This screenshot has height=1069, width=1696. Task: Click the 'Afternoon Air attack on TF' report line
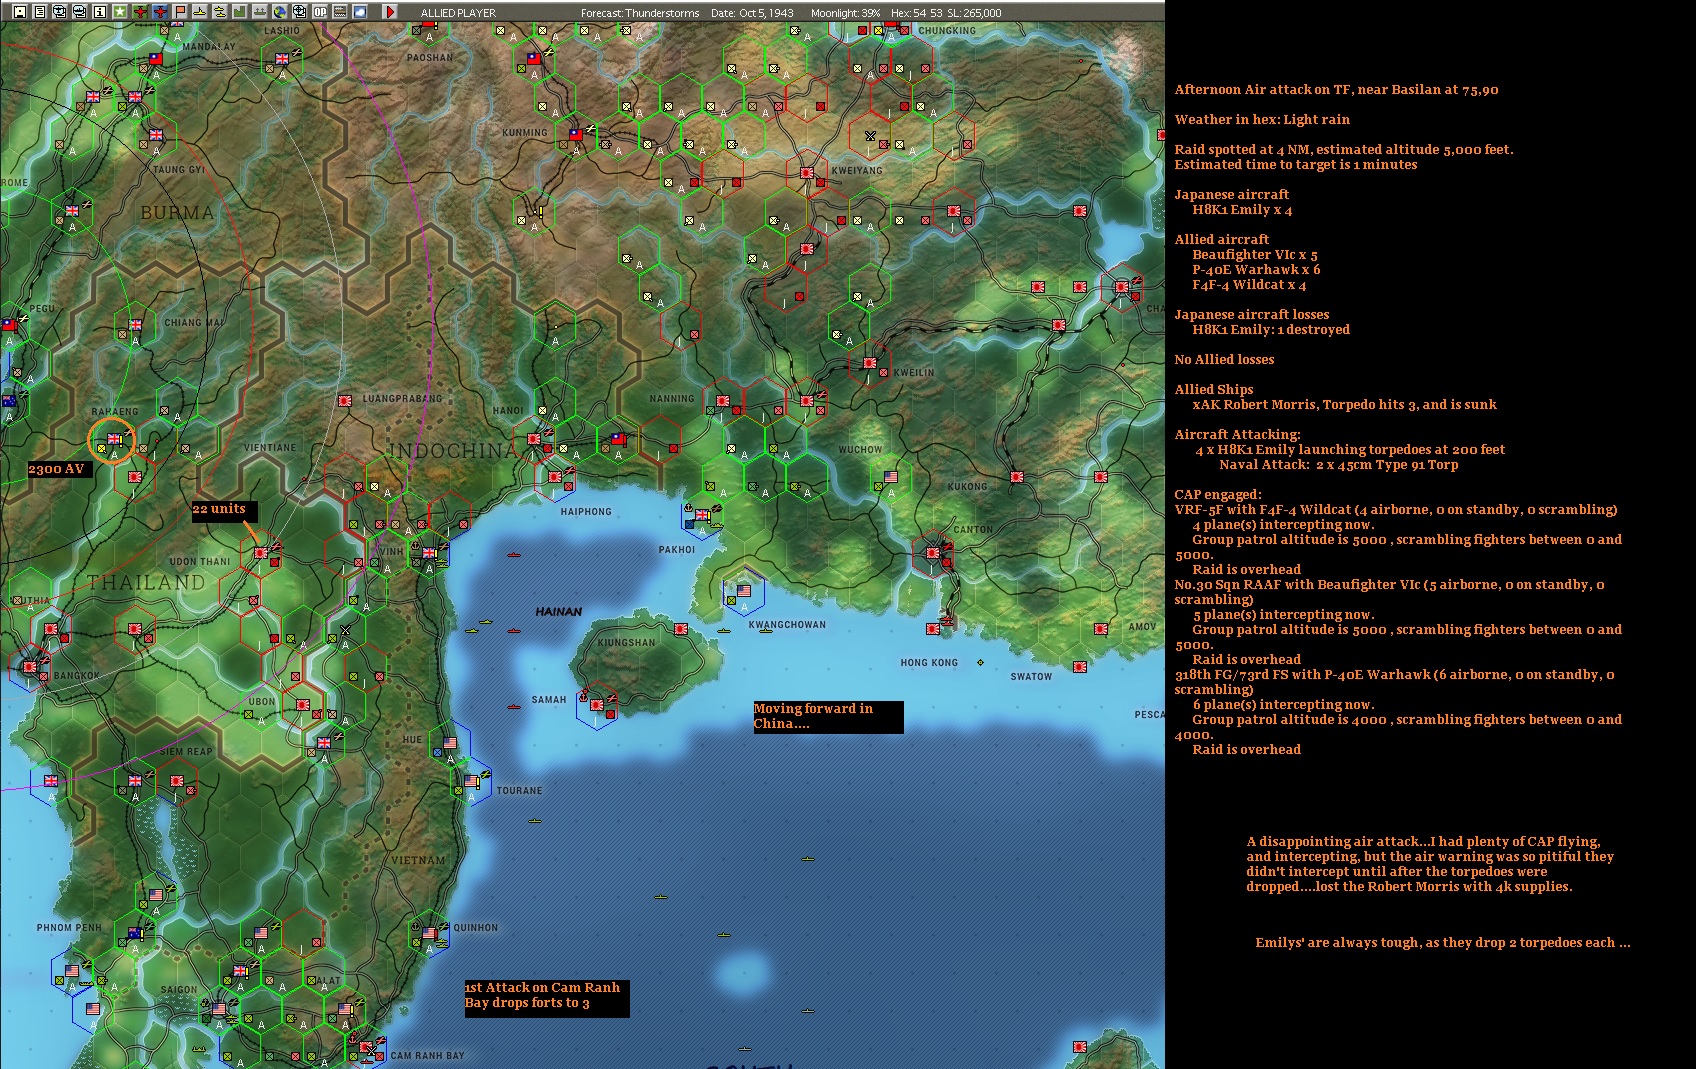point(1336,90)
